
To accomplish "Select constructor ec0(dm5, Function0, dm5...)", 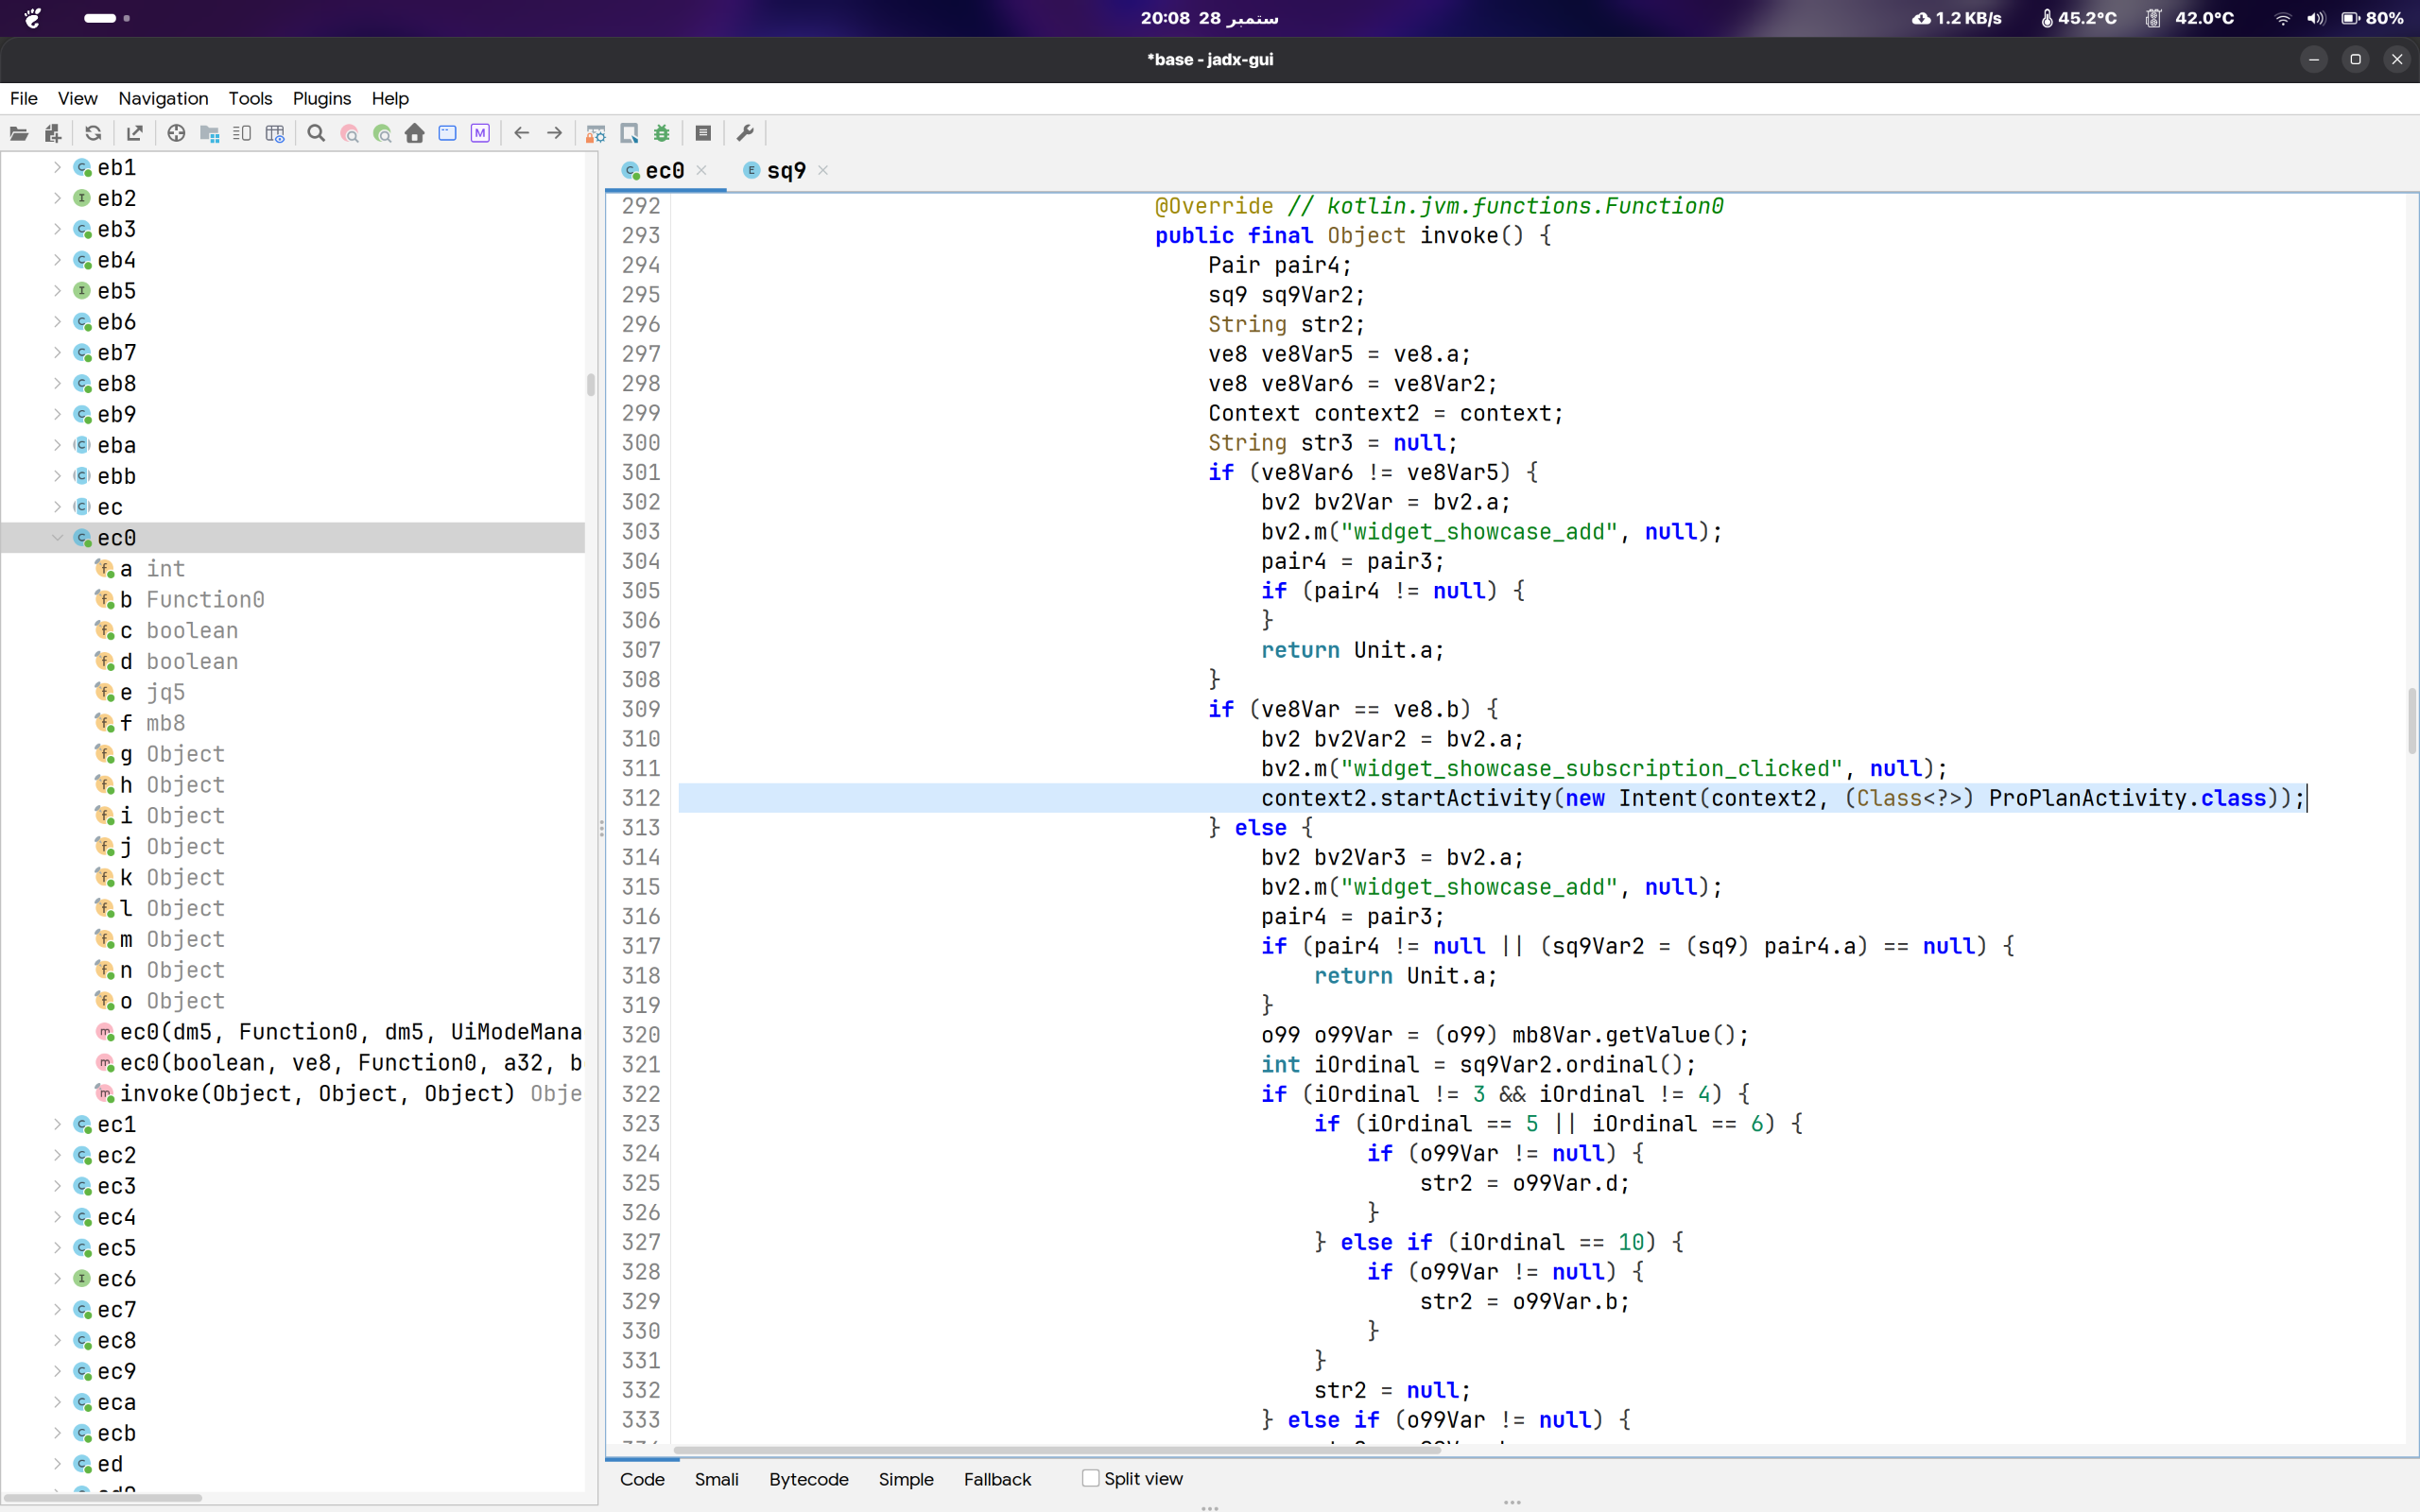I will pyautogui.click(x=339, y=1032).
